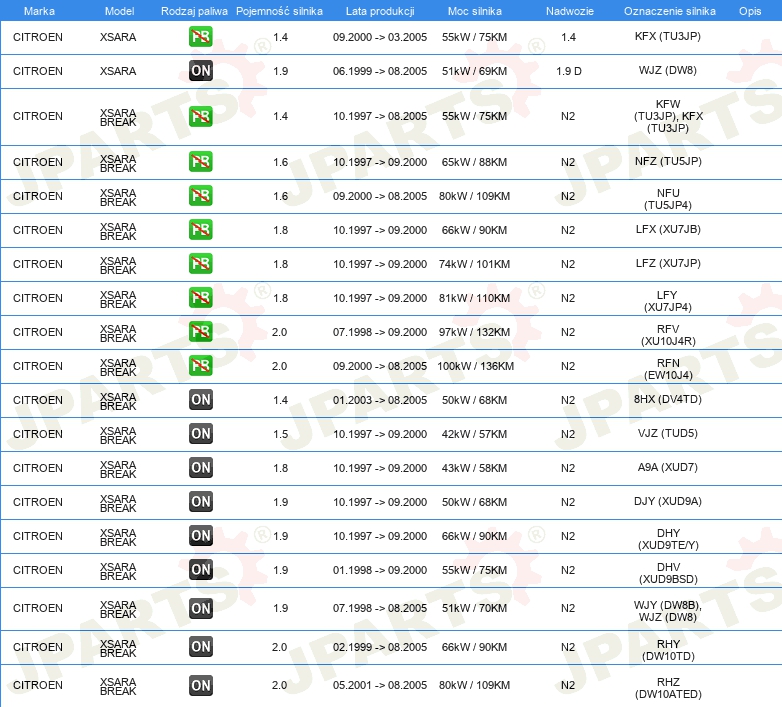
Task: Click engine power 65kW / 88KM
Action: [474, 162]
